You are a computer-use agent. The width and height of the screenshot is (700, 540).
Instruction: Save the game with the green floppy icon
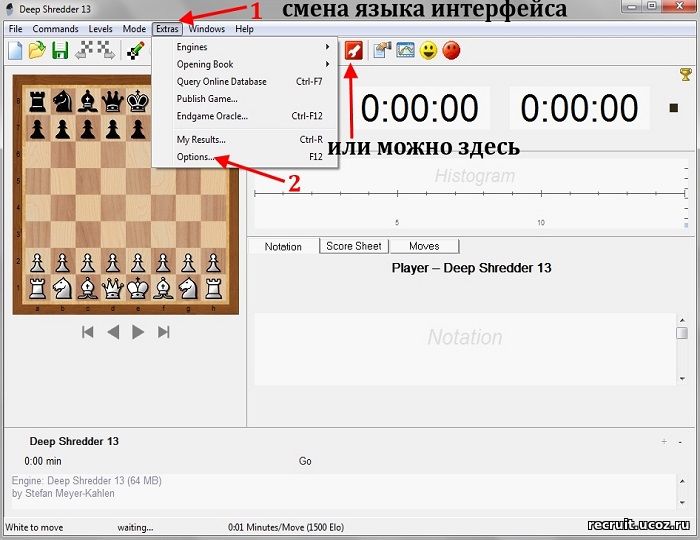[60, 50]
